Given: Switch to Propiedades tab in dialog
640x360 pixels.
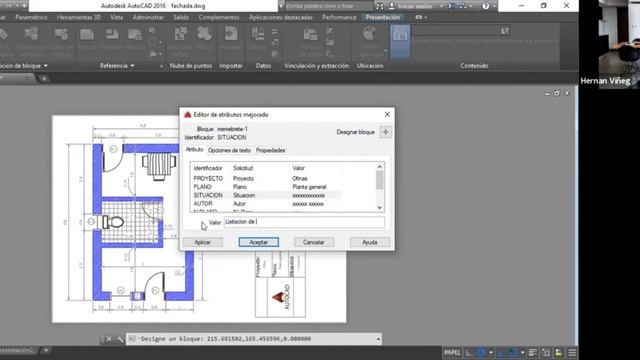Looking at the screenshot, I should (271, 150).
